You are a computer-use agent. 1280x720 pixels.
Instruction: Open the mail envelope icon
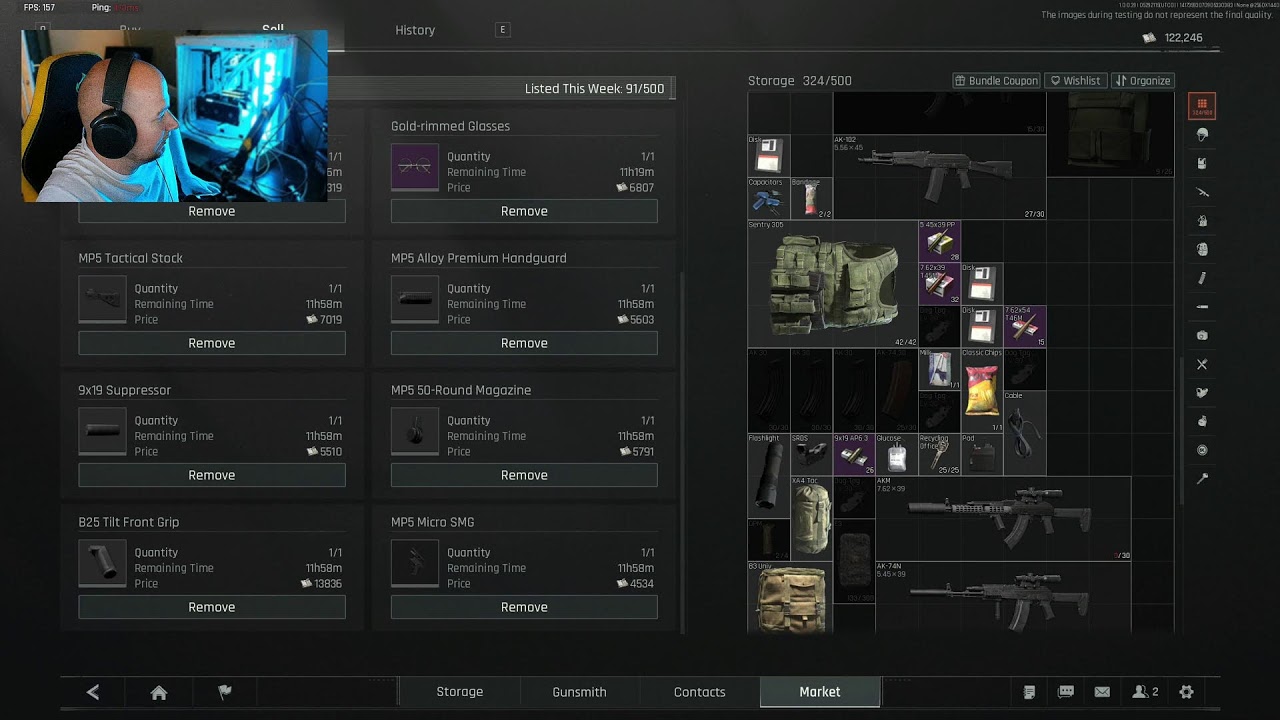[x=1102, y=692]
